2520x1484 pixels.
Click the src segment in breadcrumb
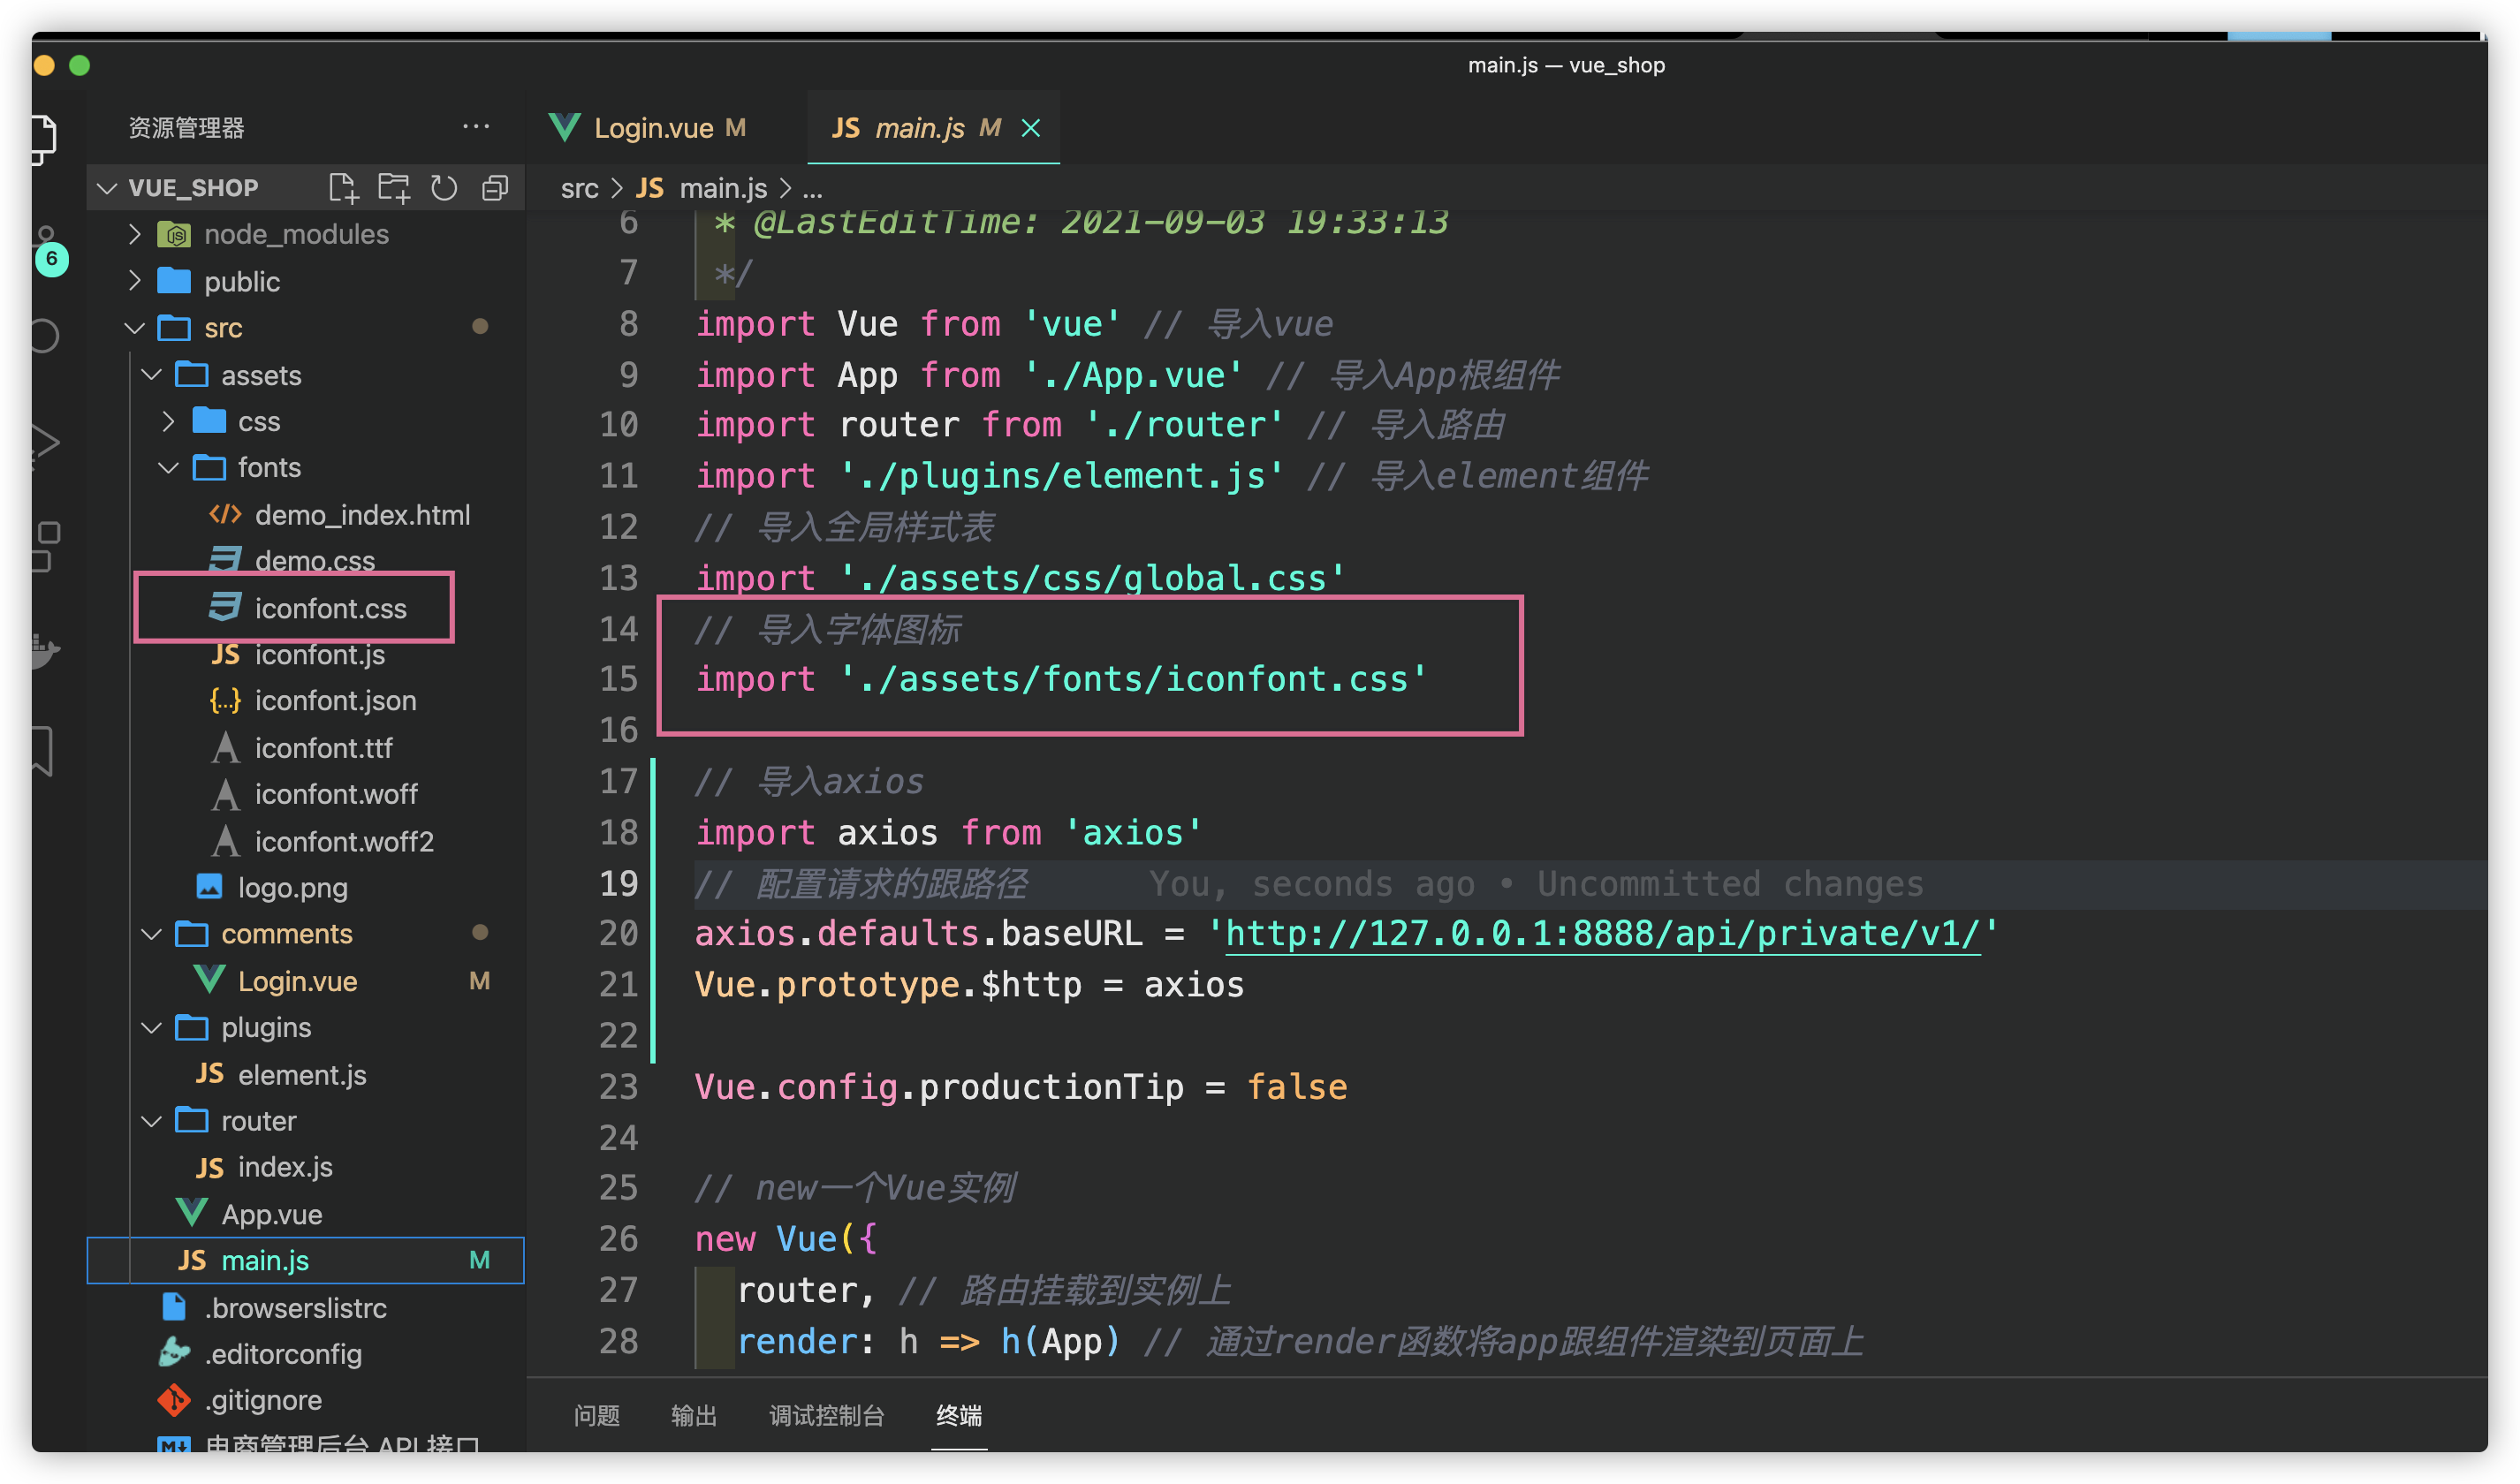tap(580, 188)
